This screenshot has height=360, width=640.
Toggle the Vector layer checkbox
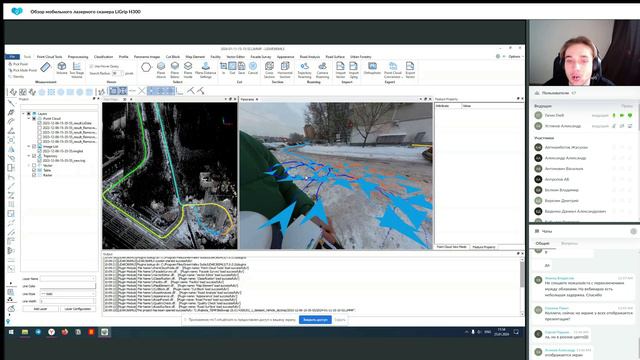[34, 165]
